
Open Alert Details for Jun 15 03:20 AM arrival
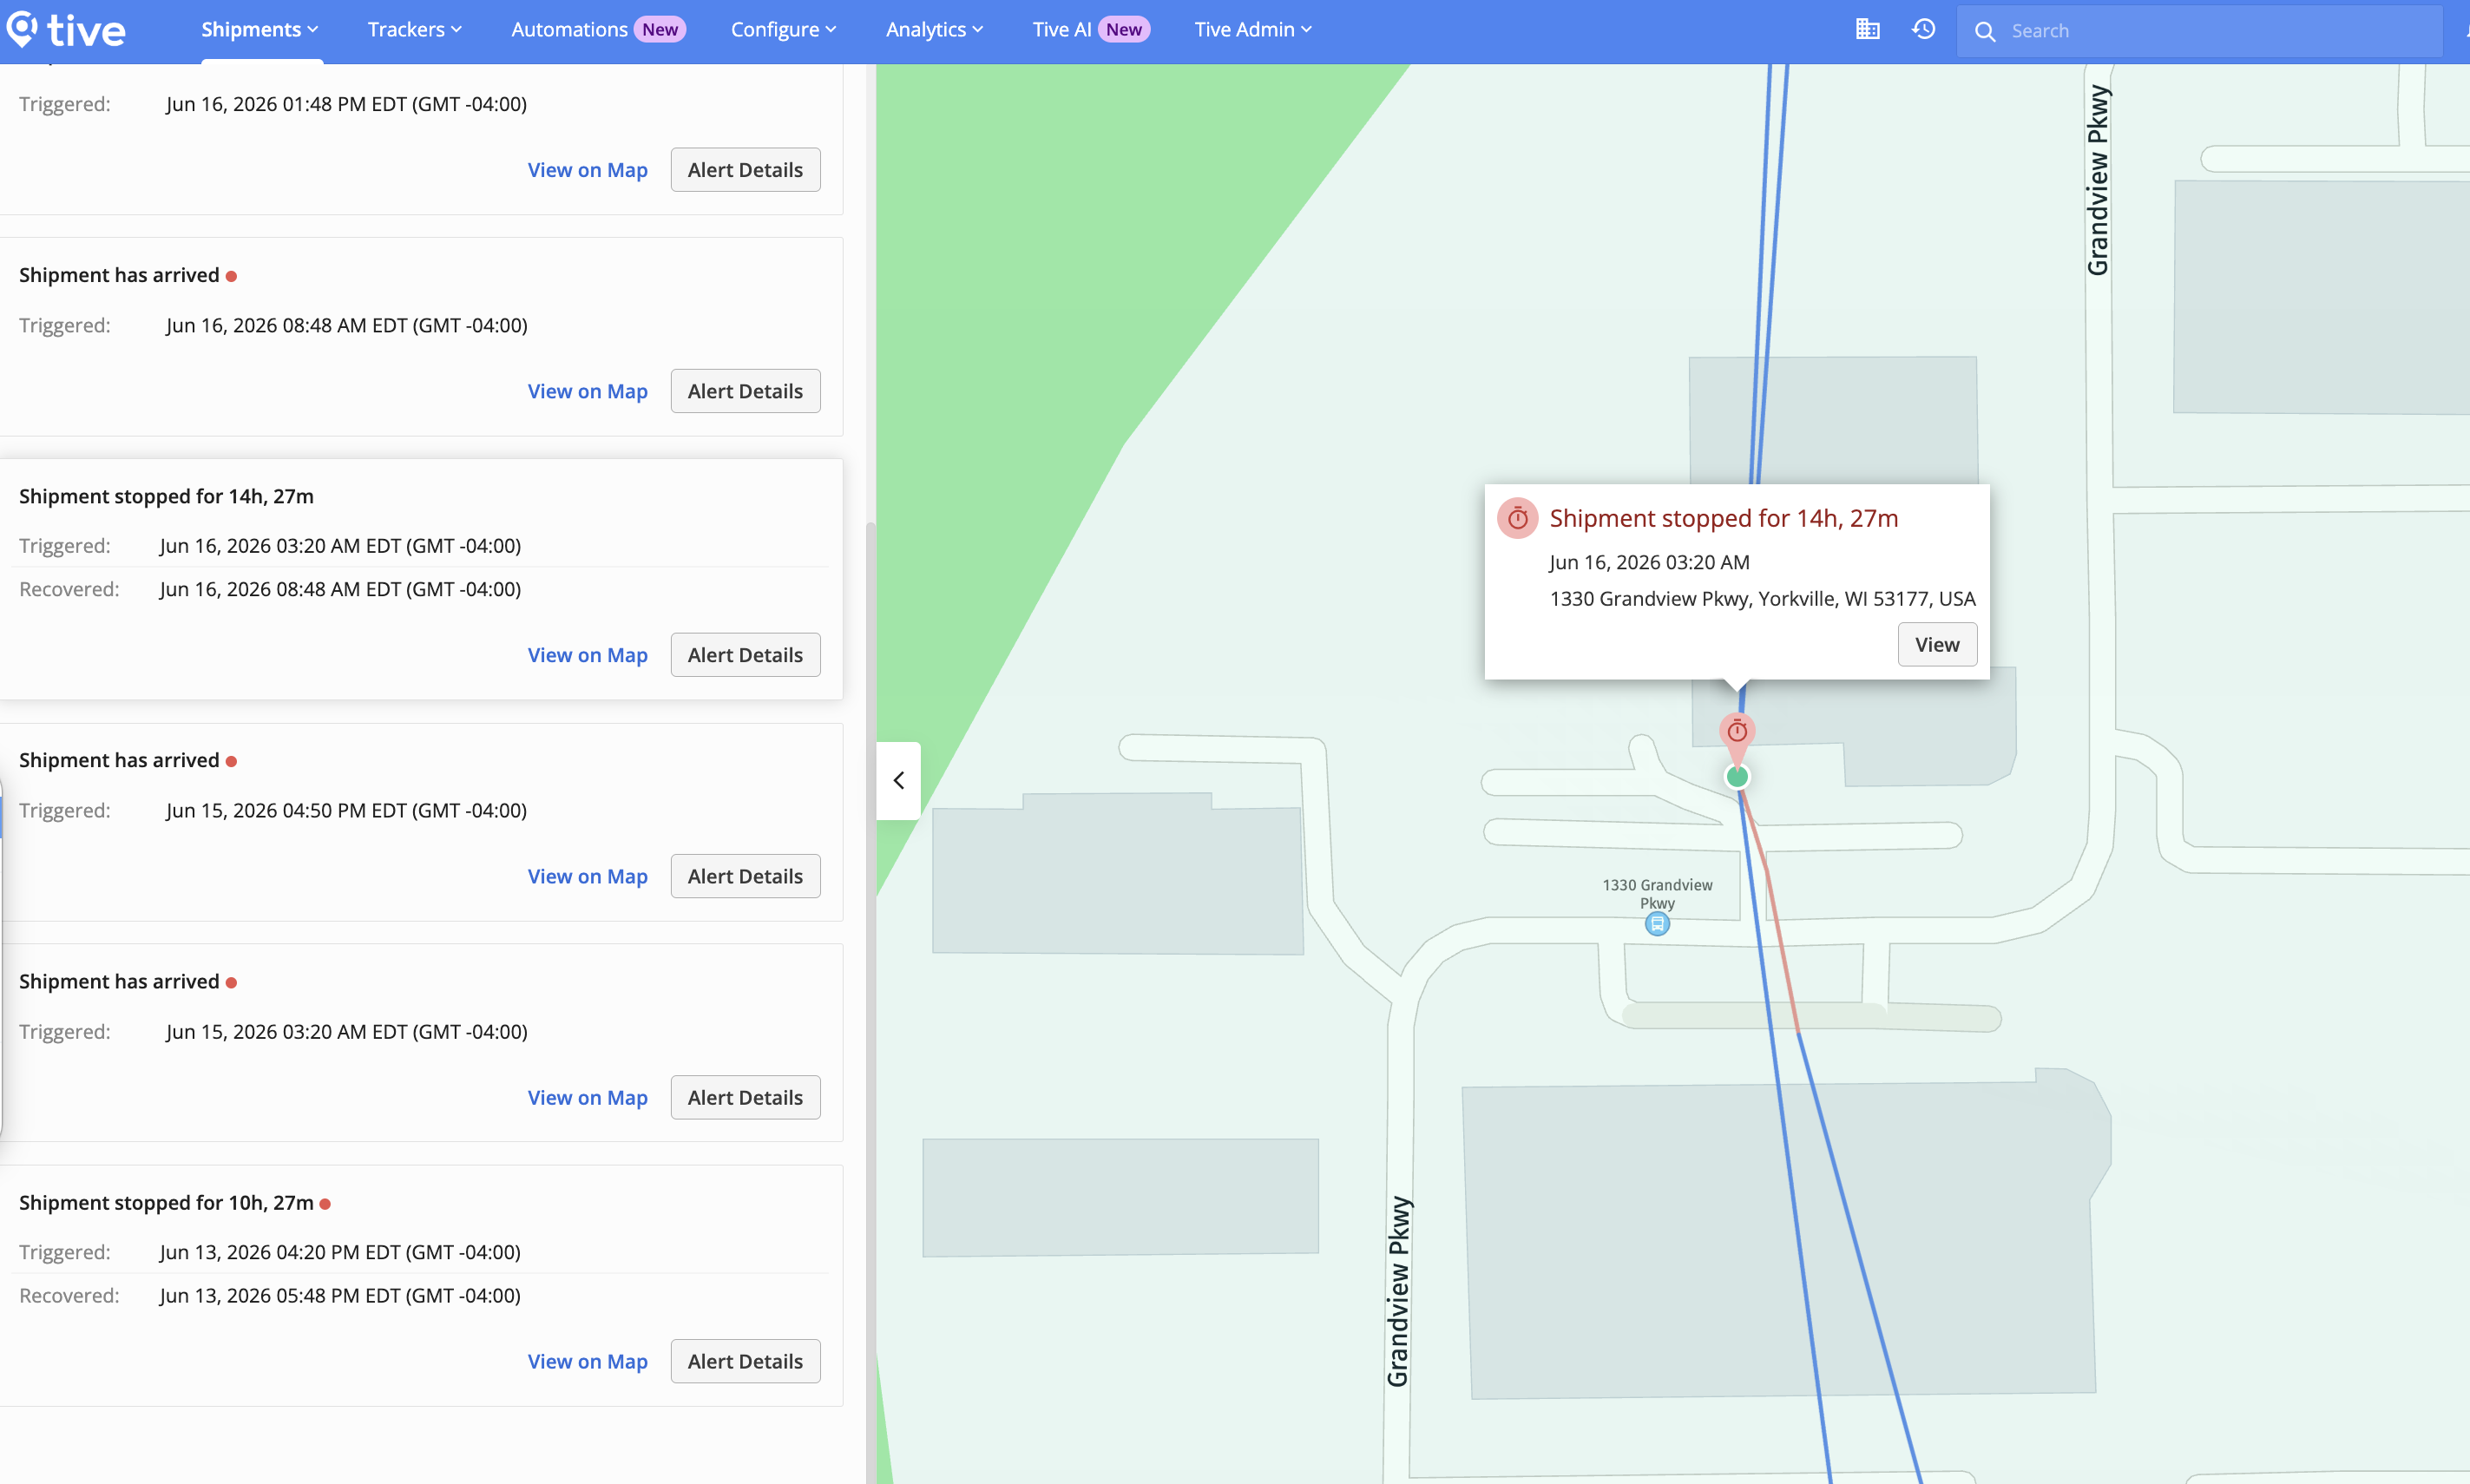pos(745,1097)
